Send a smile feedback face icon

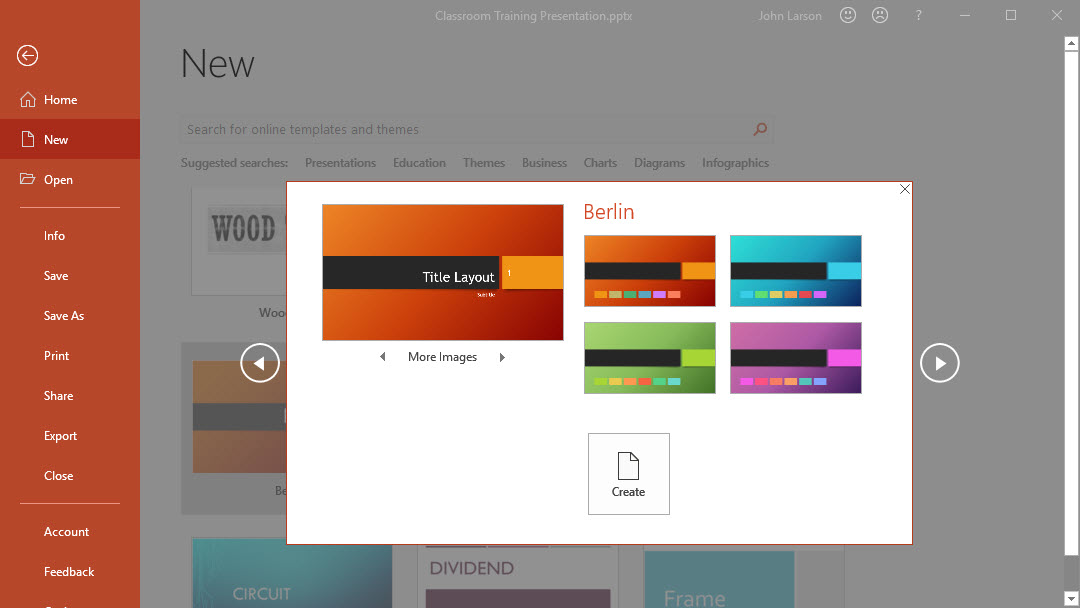pos(848,15)
